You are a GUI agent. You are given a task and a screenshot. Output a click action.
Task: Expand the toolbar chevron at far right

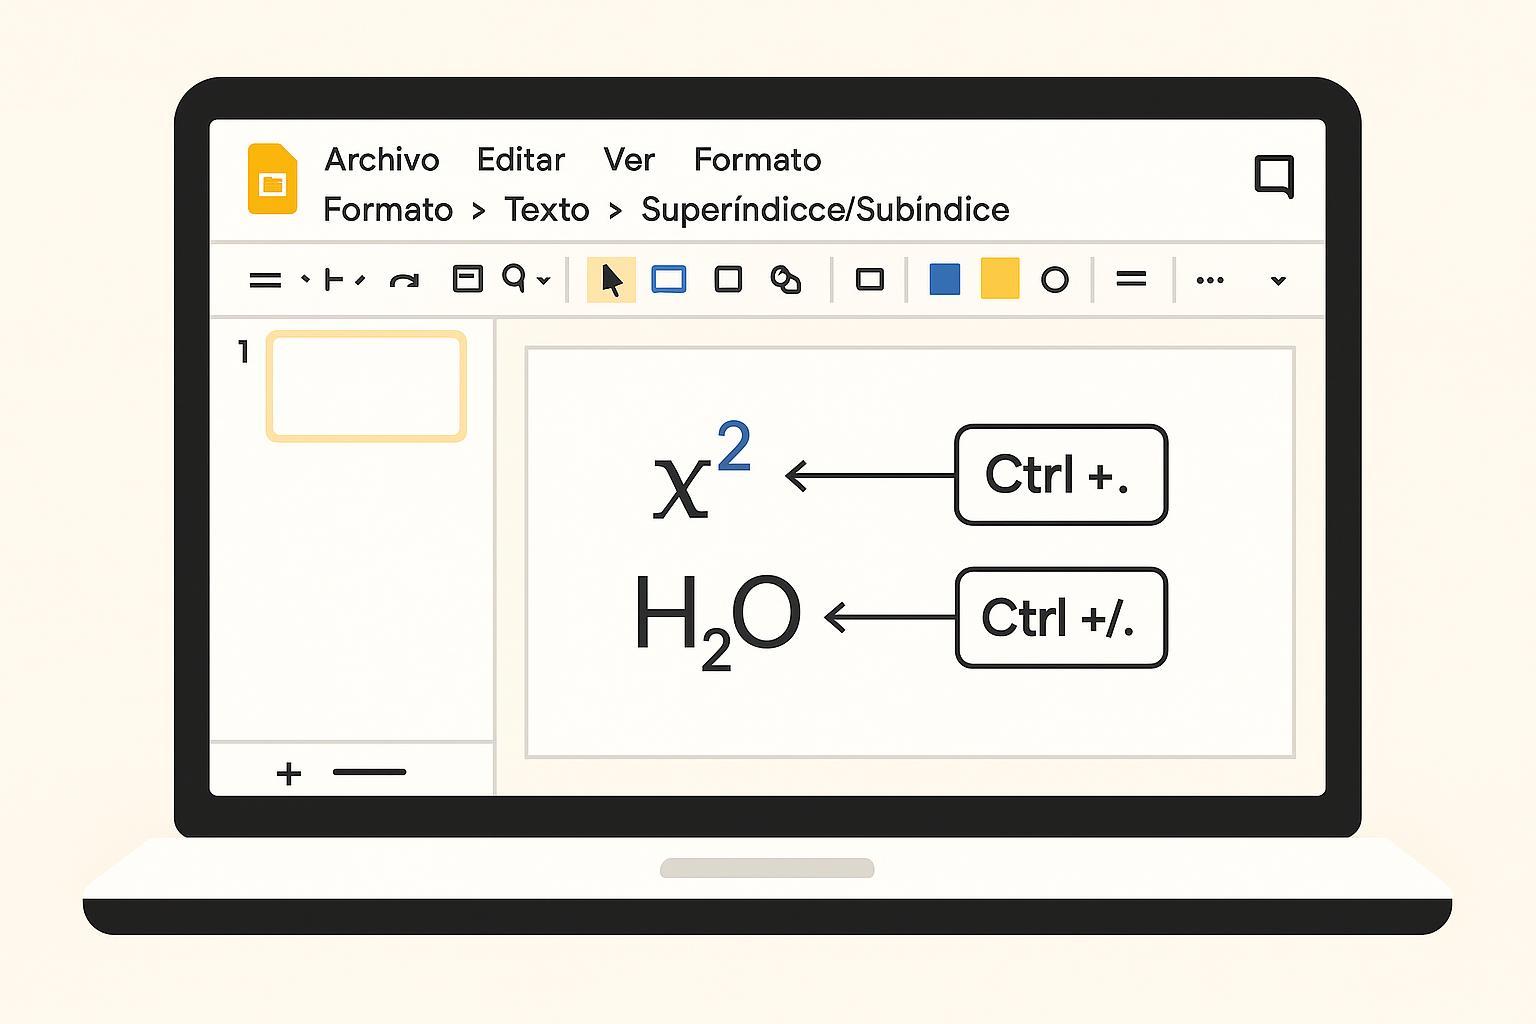click(x=1277, y=281)
